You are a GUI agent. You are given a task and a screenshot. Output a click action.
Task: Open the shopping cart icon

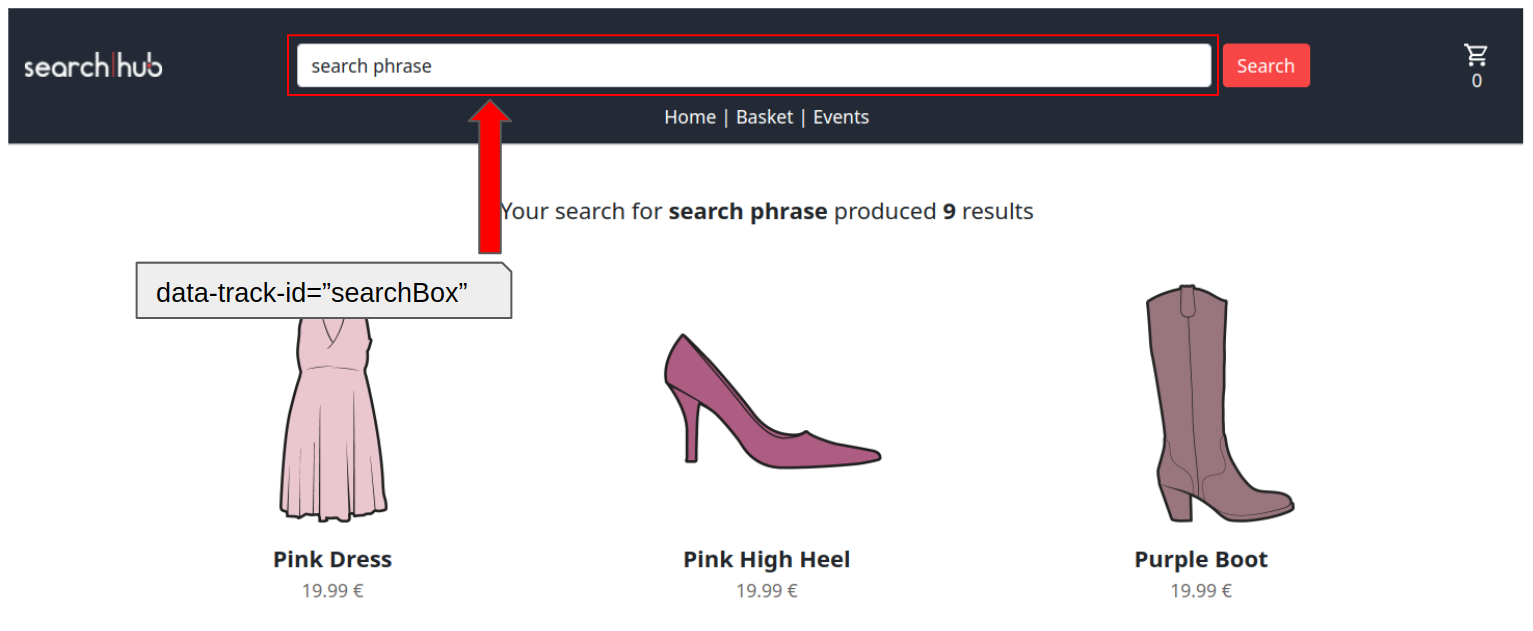click(1476, 55)
